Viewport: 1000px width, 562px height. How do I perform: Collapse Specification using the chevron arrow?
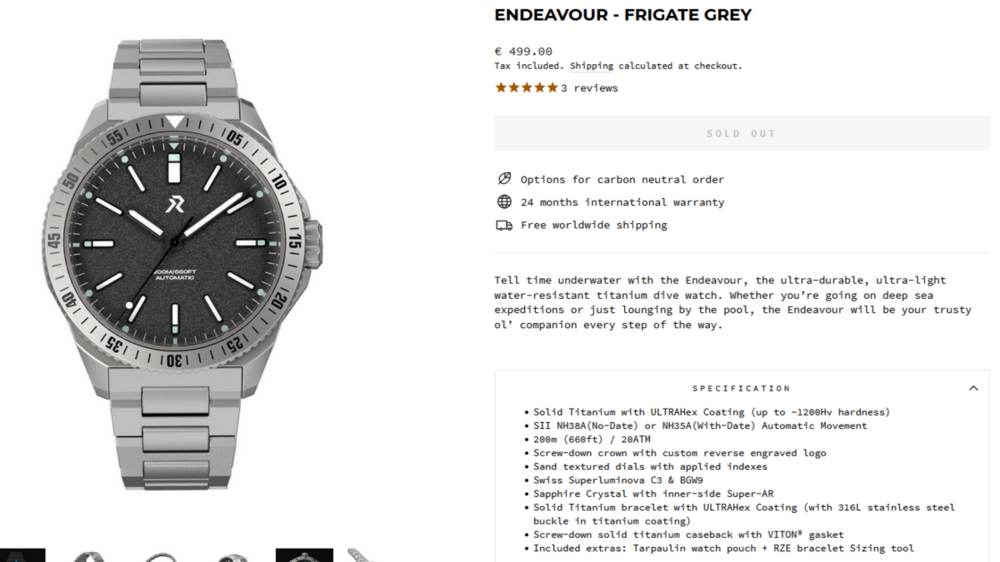pyautogui.click(x=973, y=388)
